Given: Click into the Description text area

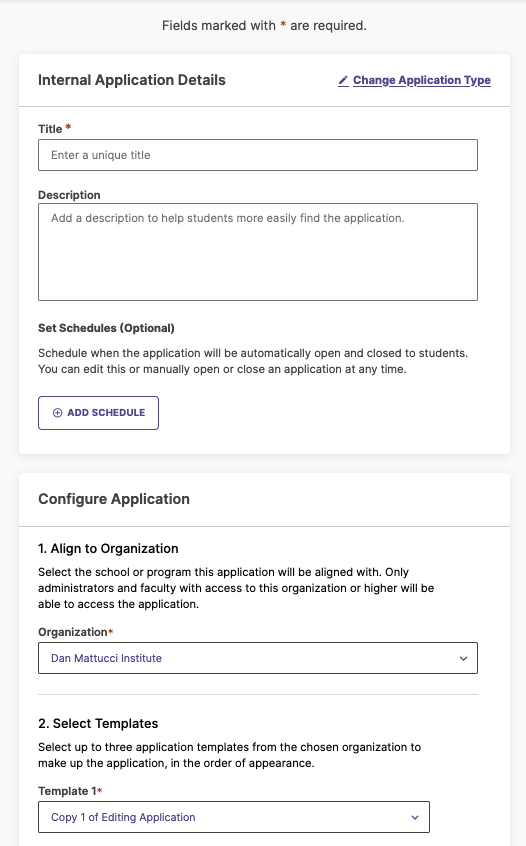Looking at the screenshot, I should coord(258,252).
